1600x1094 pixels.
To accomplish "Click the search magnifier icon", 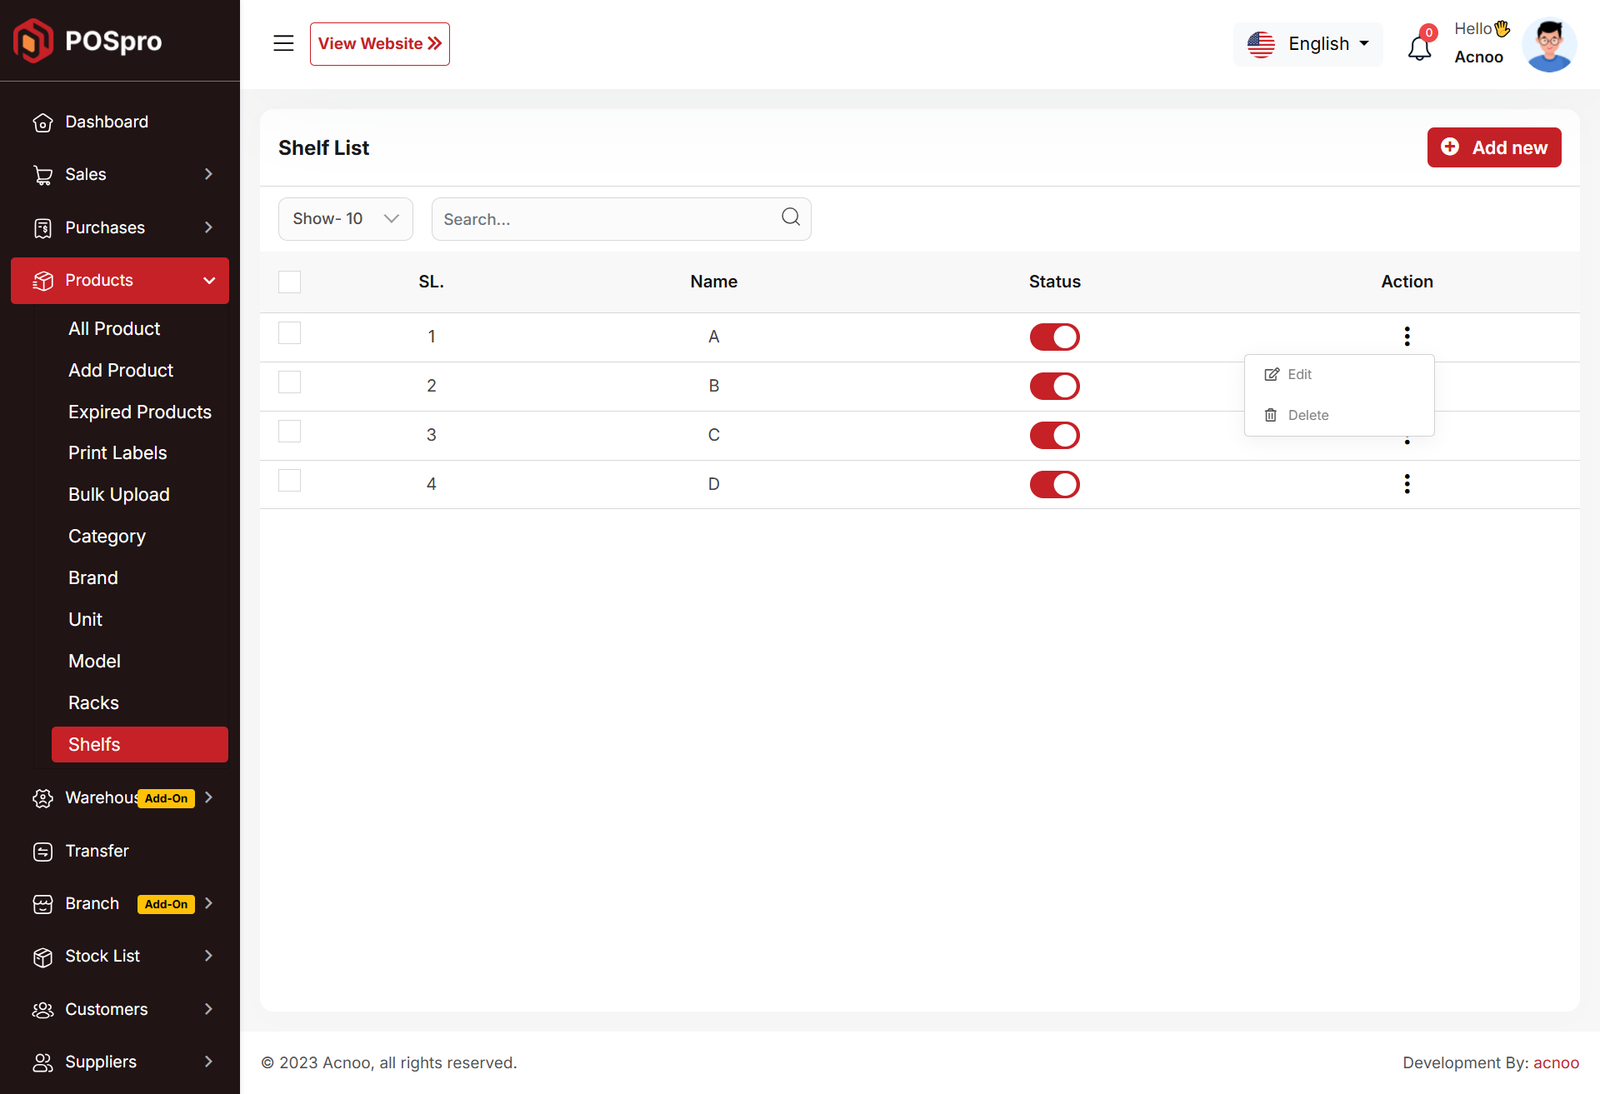I will 790,217.
